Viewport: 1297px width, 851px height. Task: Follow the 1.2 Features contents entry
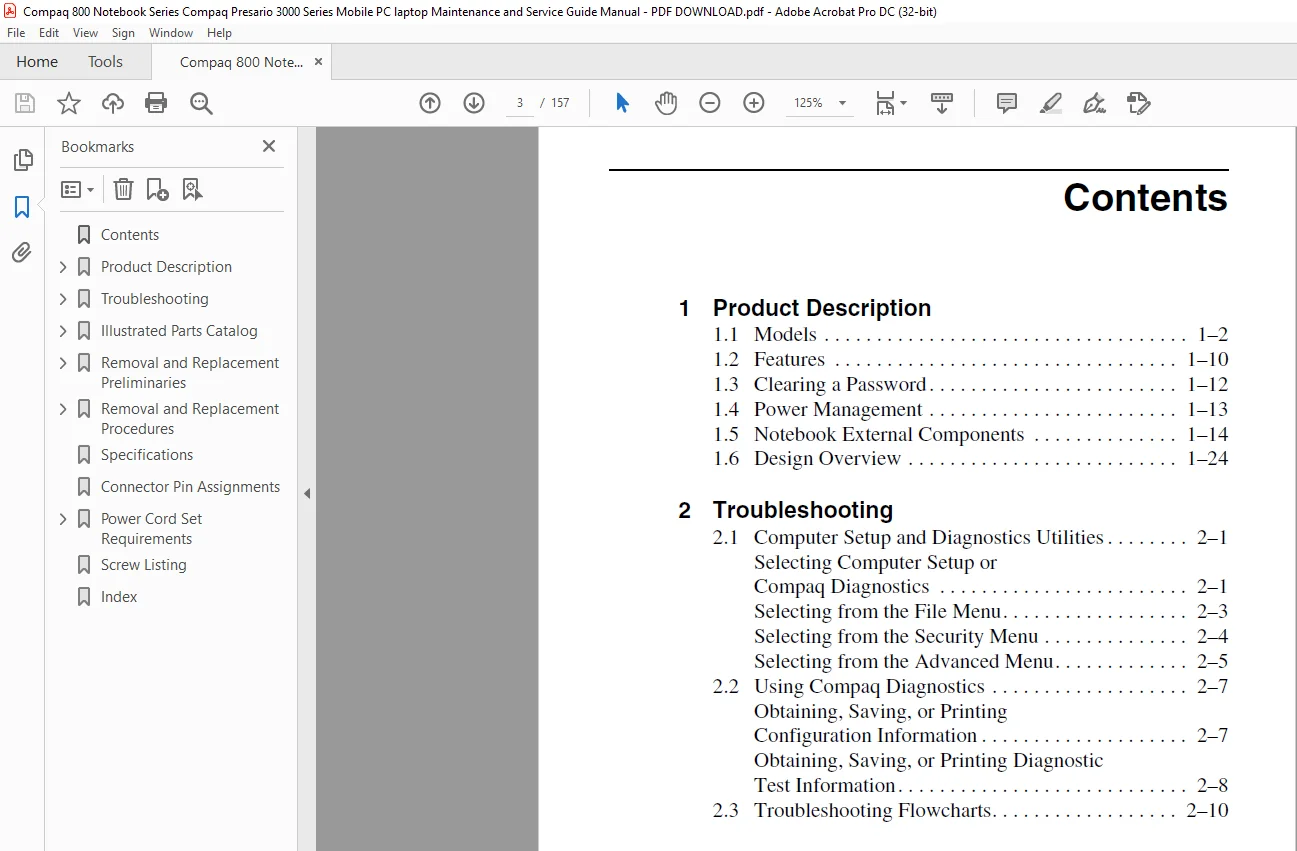pos(970,360)
